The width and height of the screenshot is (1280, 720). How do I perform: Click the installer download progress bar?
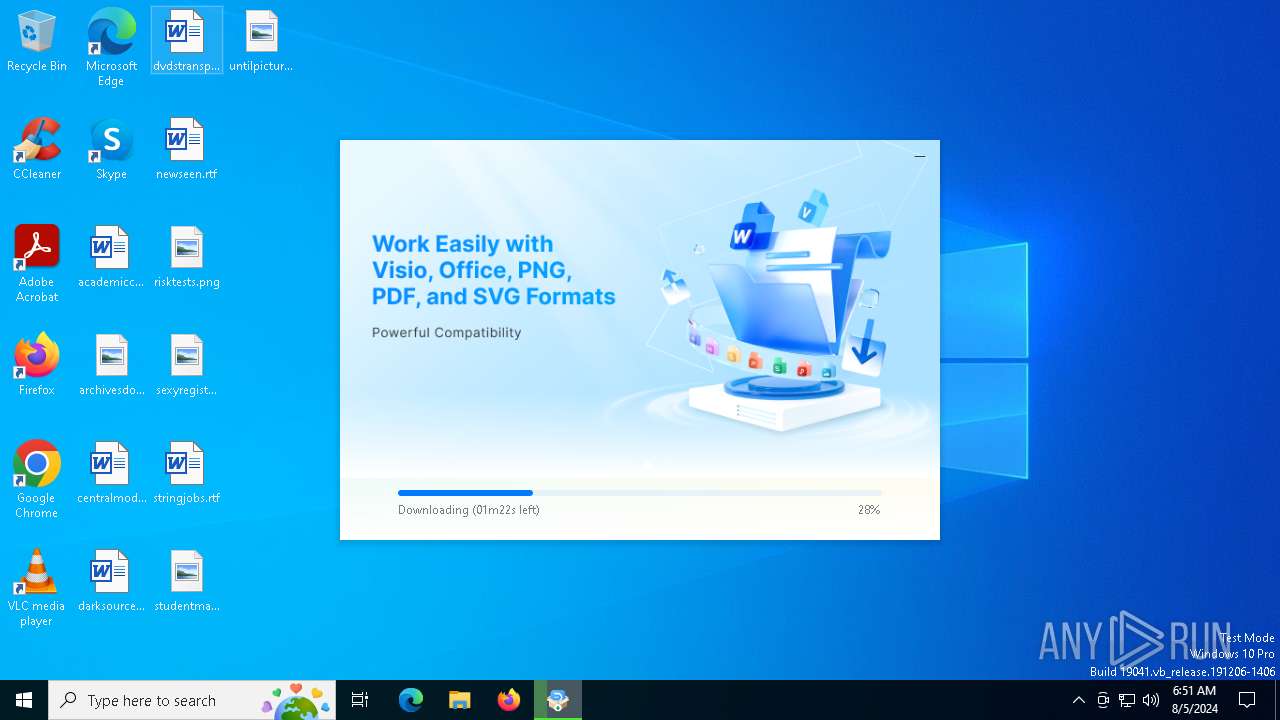click(640, 493)
